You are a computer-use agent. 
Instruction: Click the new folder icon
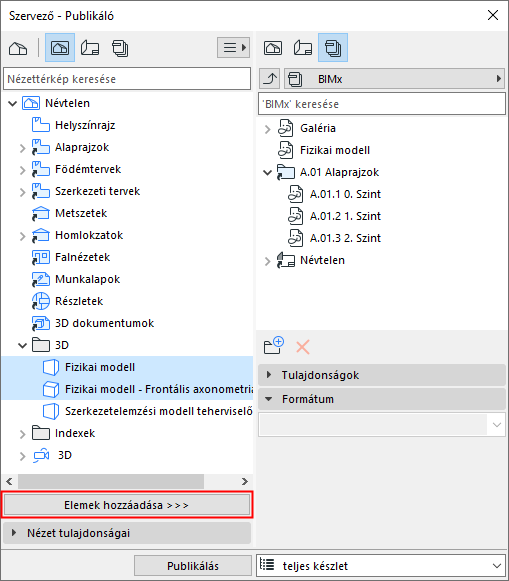click(x=274, y=346)
